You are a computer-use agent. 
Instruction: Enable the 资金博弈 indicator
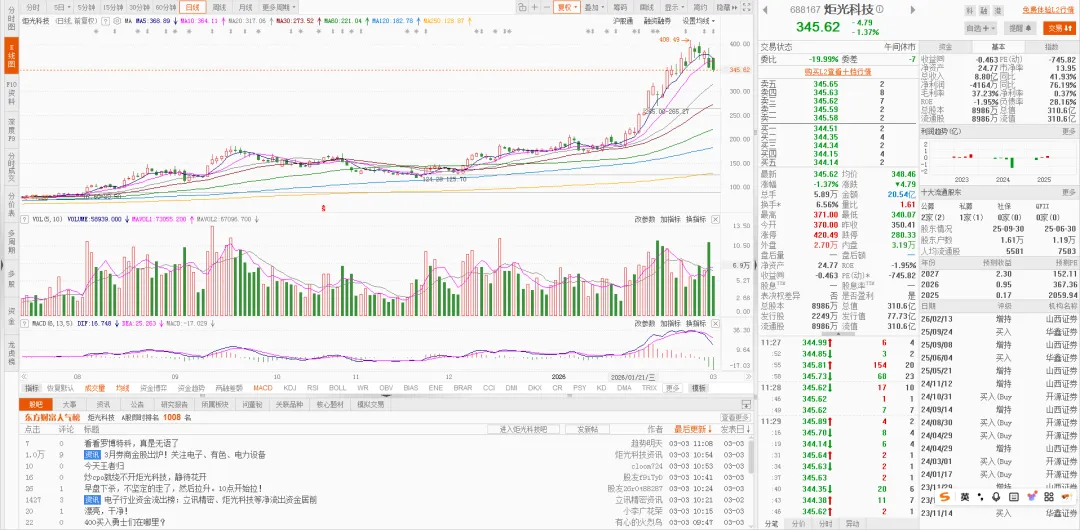tap(154, 388)
